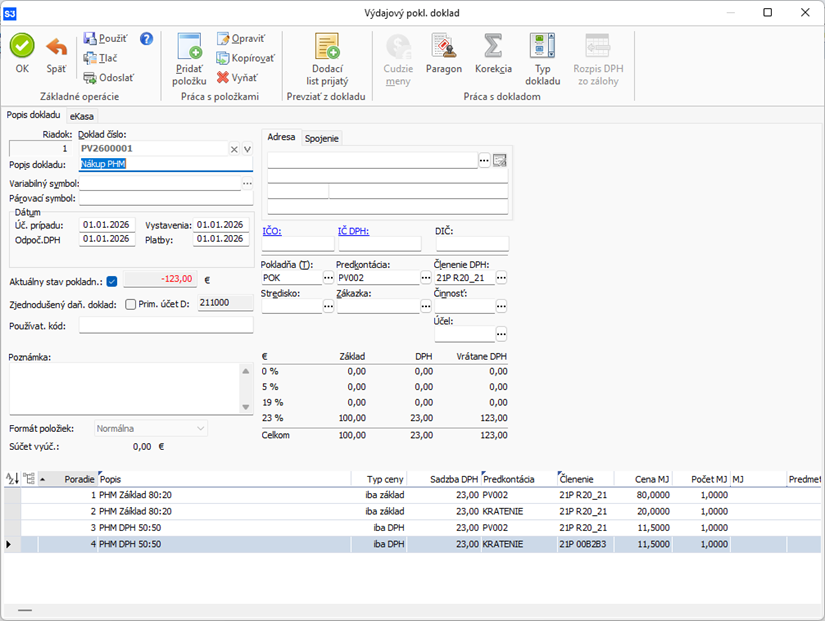Click the blue help question mark icon
Screen dimensions: 825x621
146,39
